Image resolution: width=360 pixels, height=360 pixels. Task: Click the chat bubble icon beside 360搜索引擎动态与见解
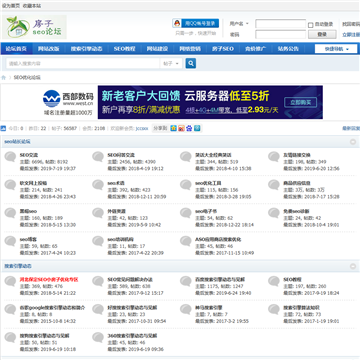(x=98, y=337)
